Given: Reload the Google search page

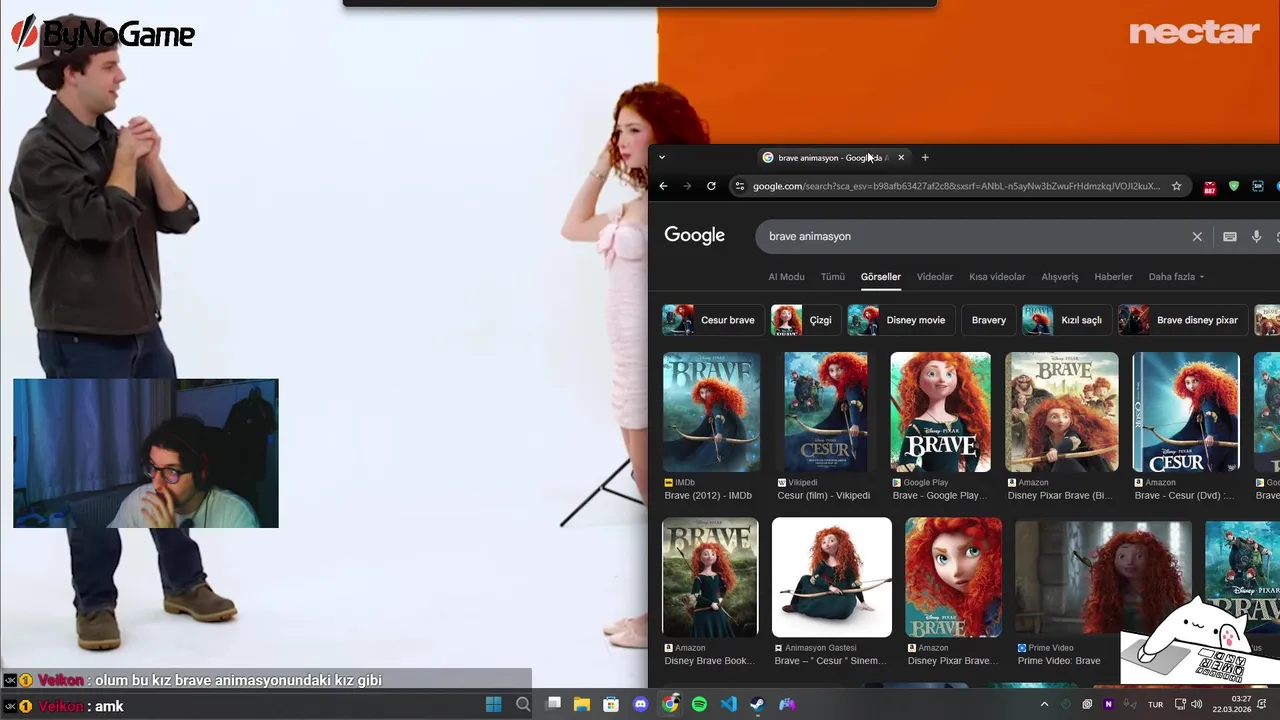Looking at the screenshot, I should (x=711, y=186).
